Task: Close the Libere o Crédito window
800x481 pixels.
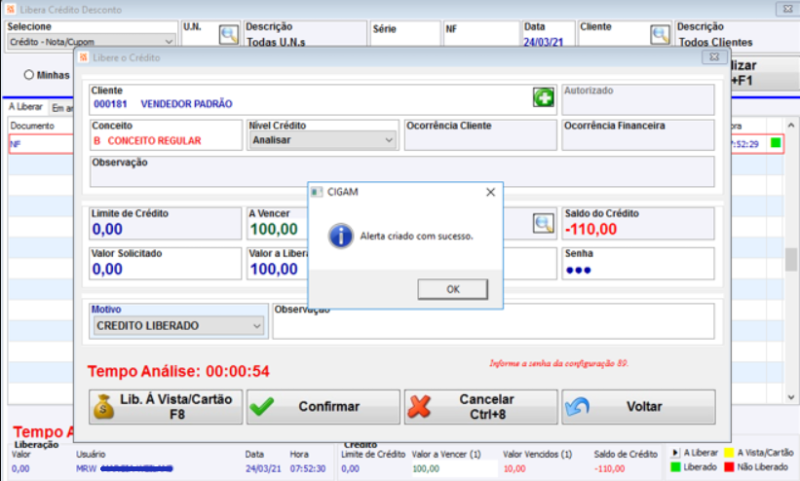Action: (x=714, y=57)
